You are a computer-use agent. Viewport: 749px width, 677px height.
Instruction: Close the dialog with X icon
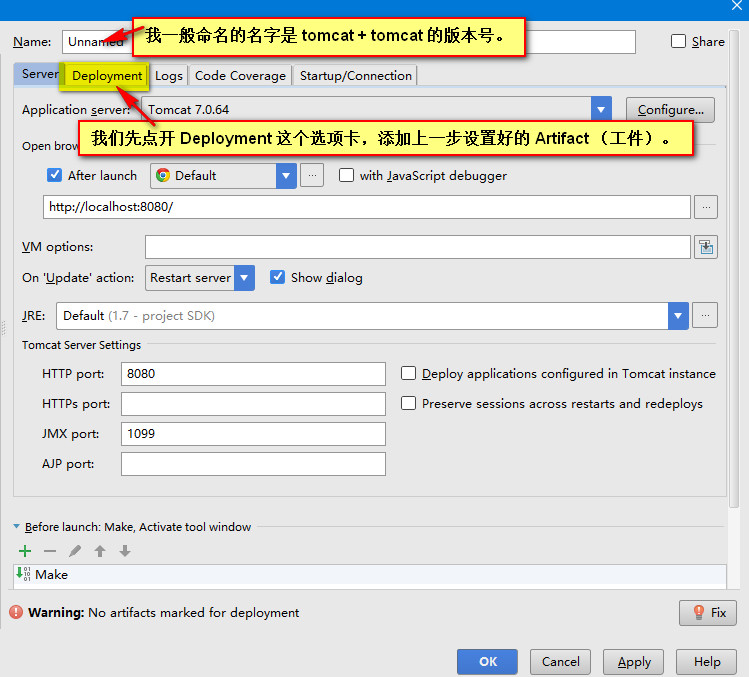[737, 6]
